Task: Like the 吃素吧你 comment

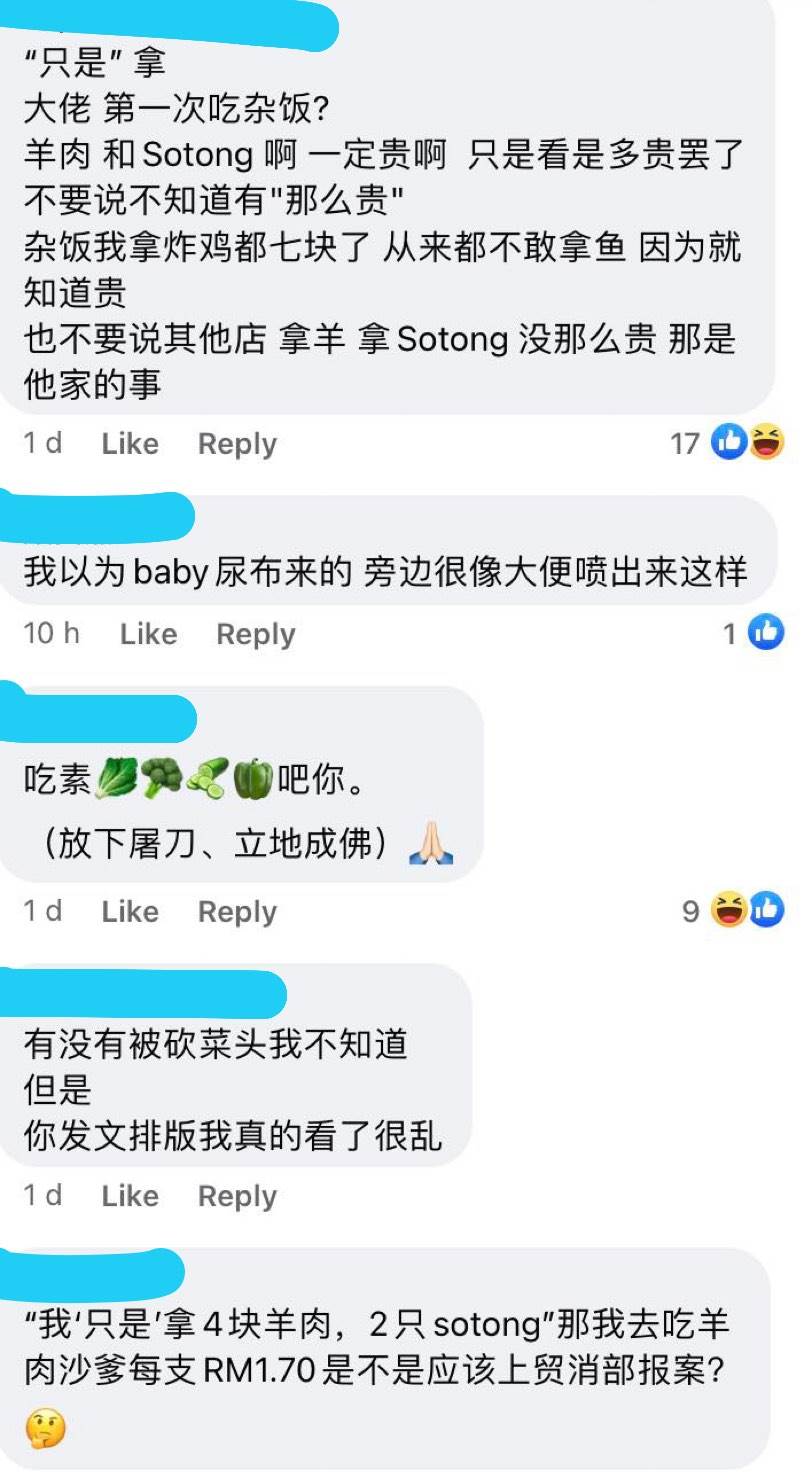Action: click(x=130, y=911)
